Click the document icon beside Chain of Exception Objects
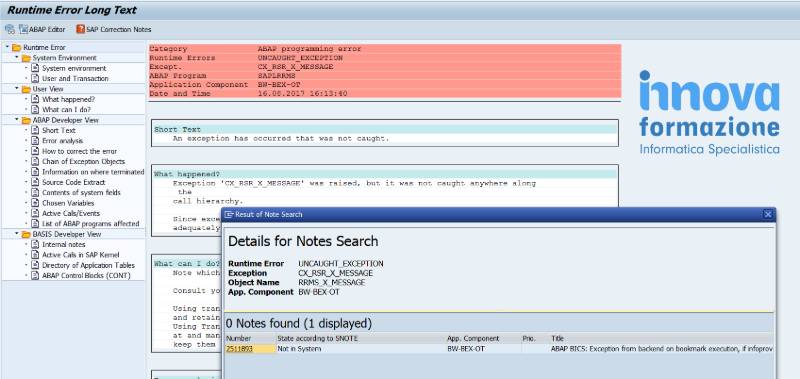Screen dimensions: 800x379 pos(35,161)
